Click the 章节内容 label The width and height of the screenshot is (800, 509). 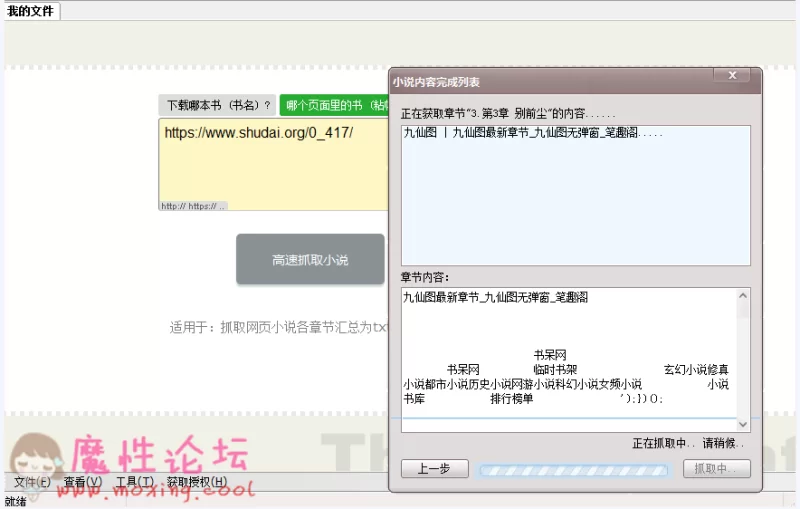tap(424, 277)
